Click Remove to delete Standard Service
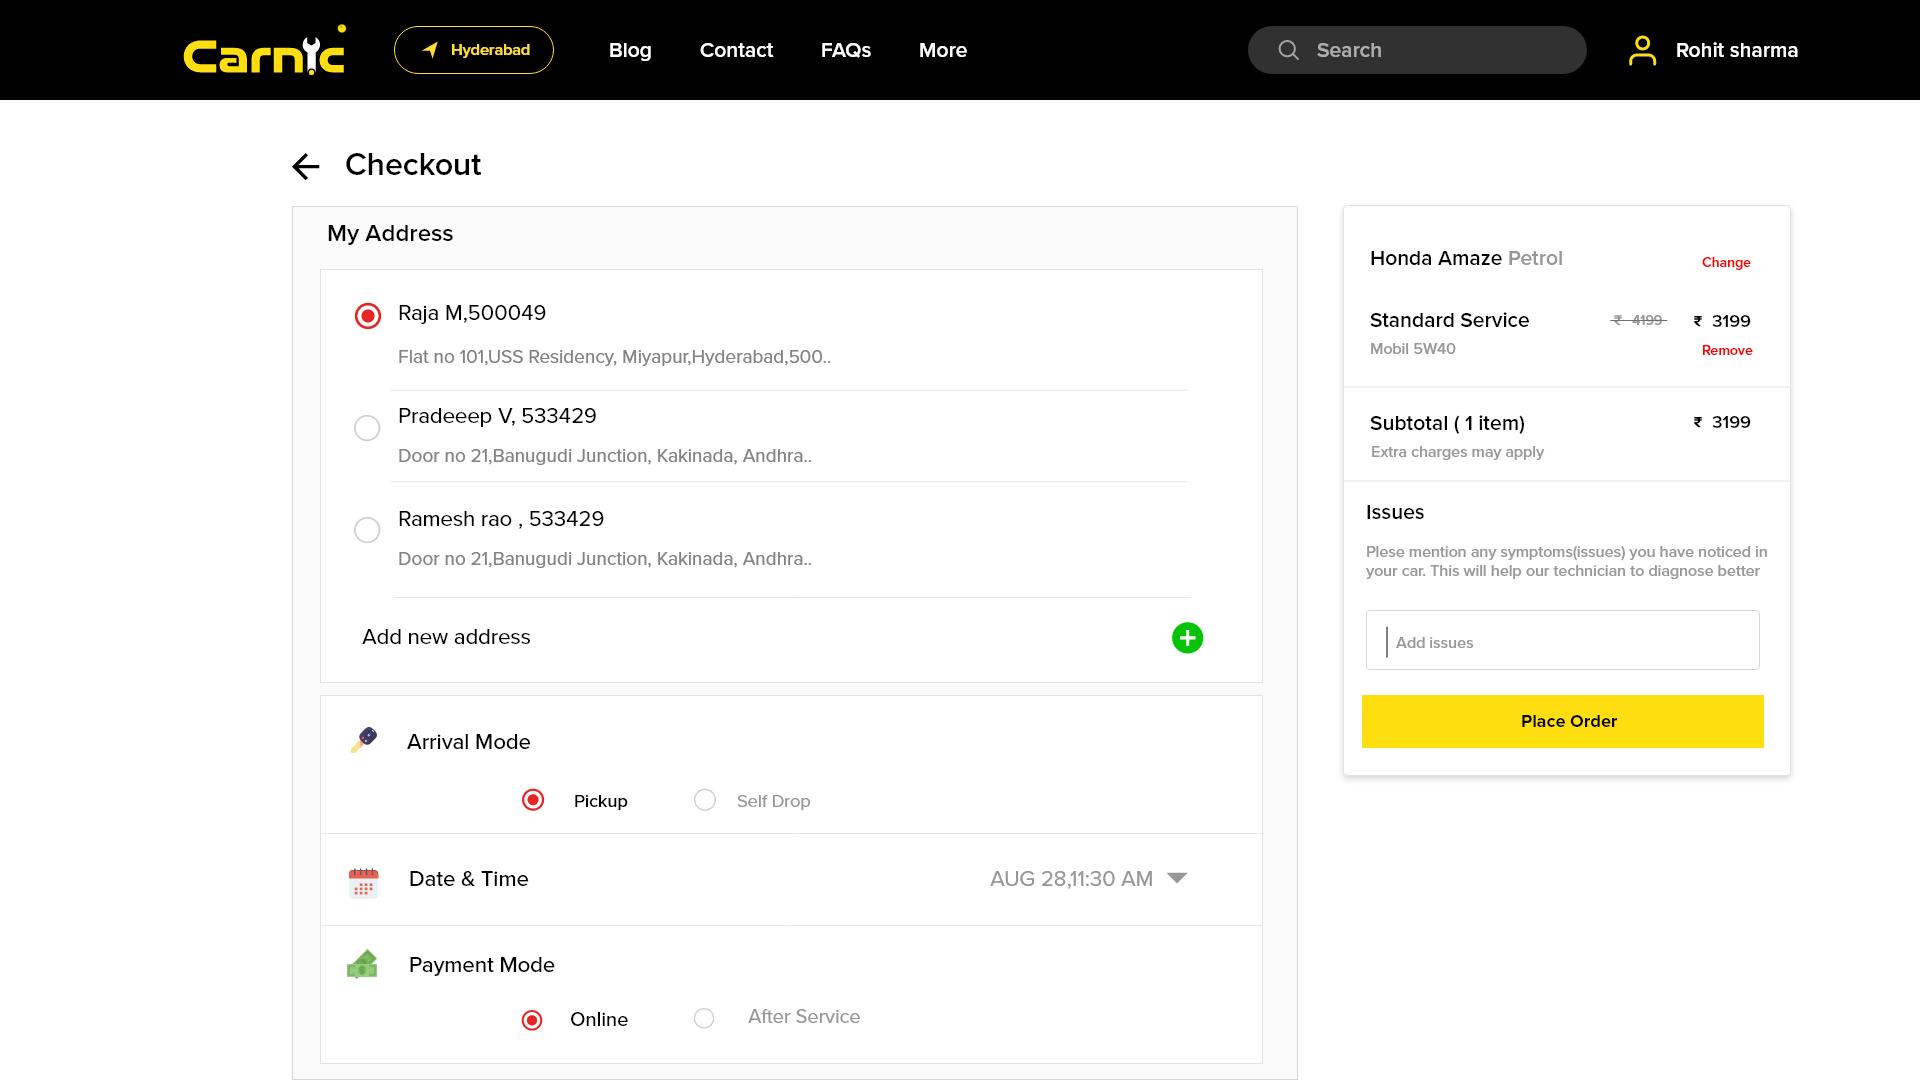1920x1080 pixels. 1727,350
